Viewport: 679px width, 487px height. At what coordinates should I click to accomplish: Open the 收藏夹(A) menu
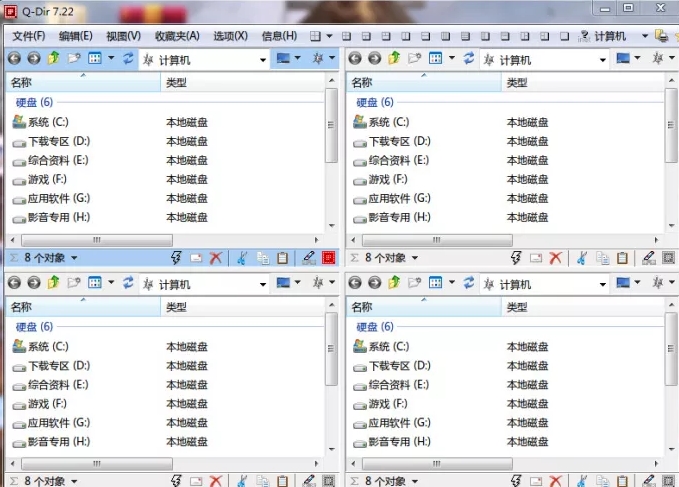[x=177, y=36]
